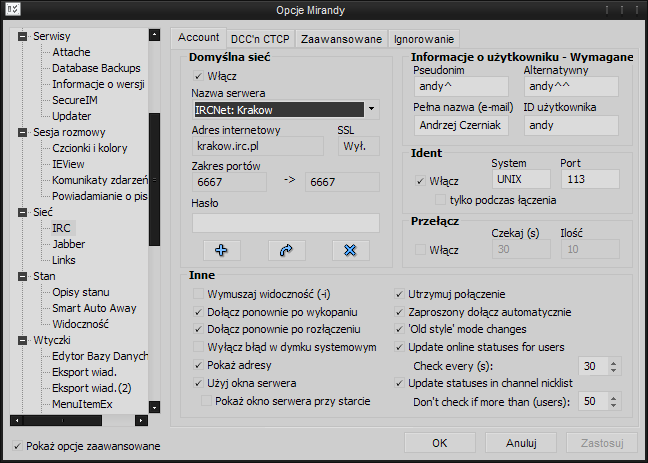Select Updater in the tree
The width and height of the screenshot is (648, 463).
click(71, 116)
